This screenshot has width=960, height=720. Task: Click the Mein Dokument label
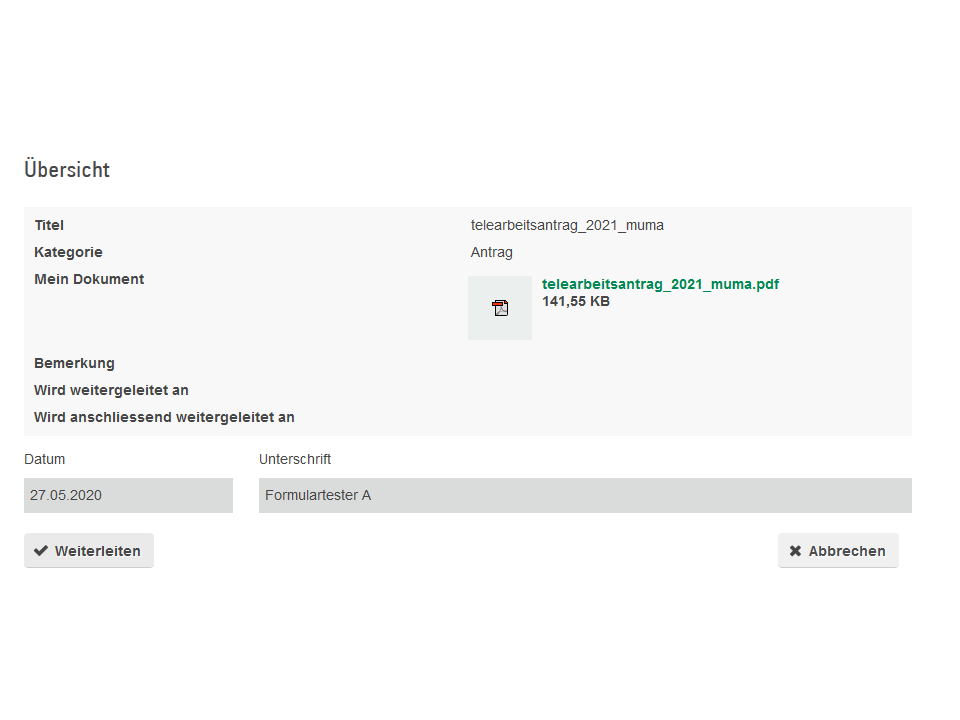(x=89, y=279)
